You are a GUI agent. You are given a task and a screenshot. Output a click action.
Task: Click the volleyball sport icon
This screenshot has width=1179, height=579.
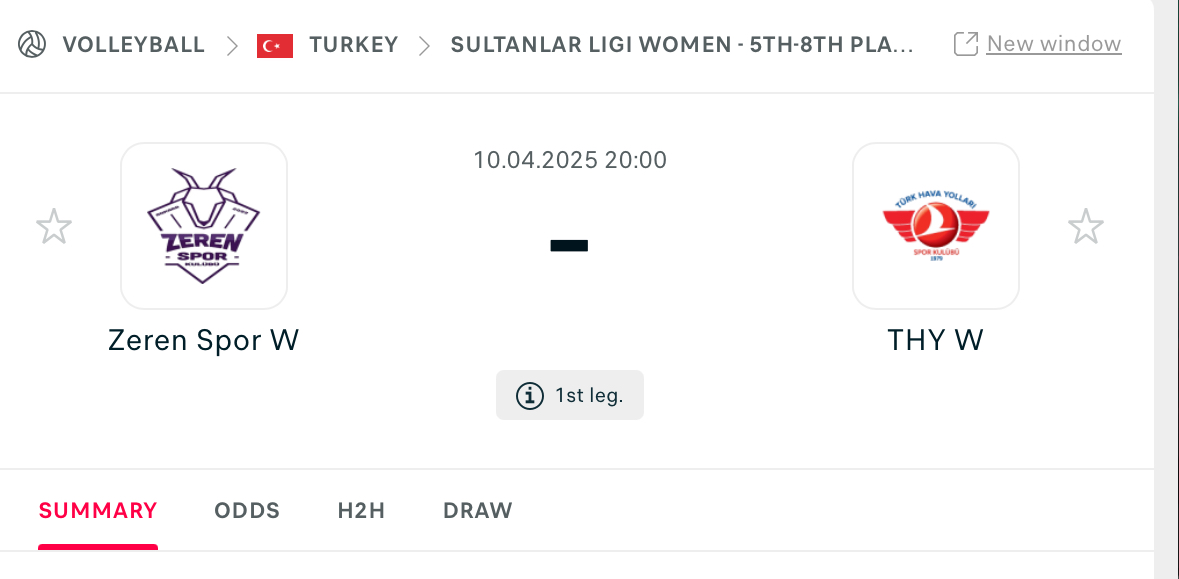32,44
